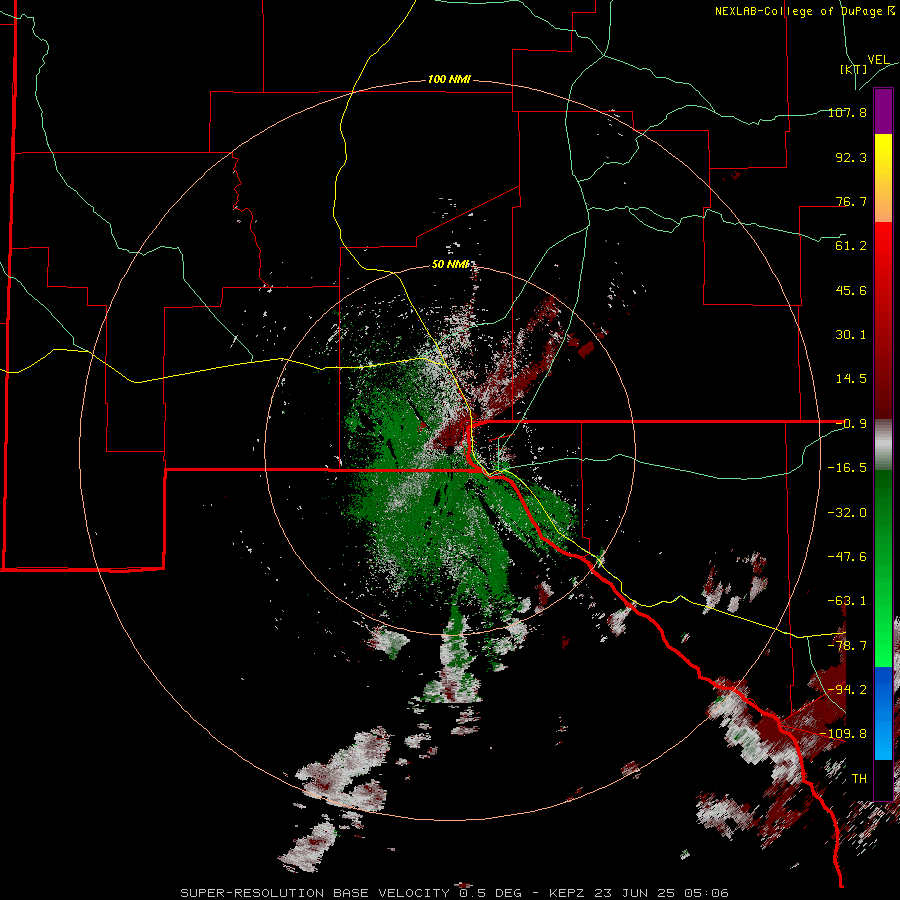Click the -63.1 scale value
Screen dimensions: 900x900
847,601
